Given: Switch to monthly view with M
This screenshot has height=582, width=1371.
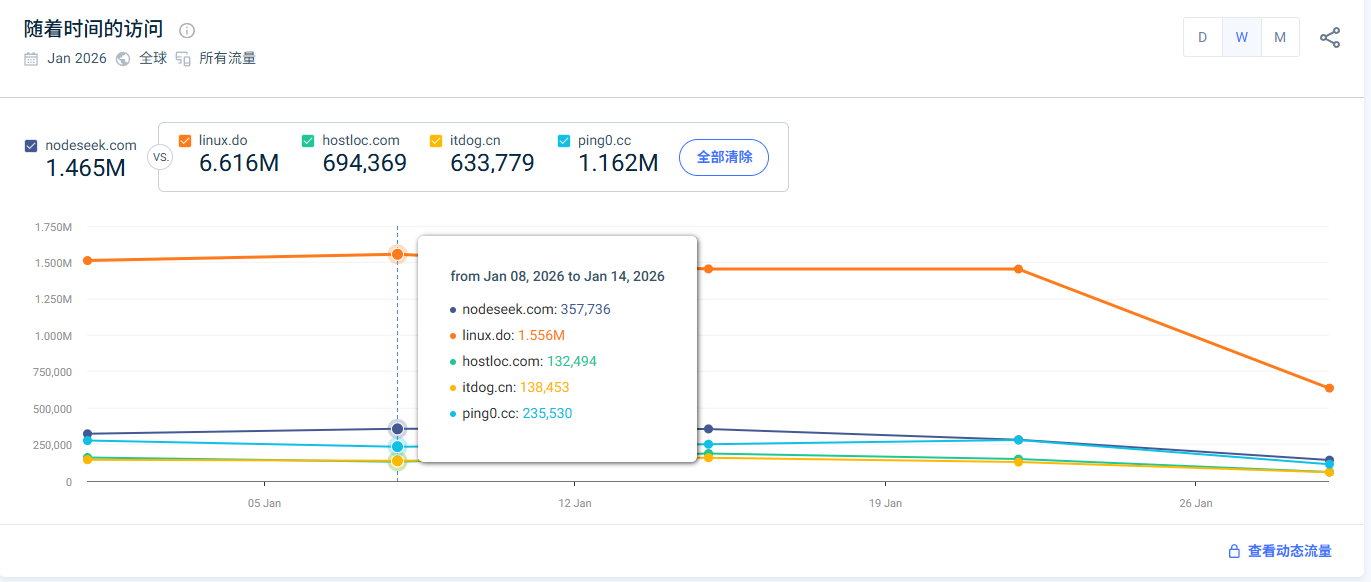Looking at the screenshot, I should [x=1280, y=37].
